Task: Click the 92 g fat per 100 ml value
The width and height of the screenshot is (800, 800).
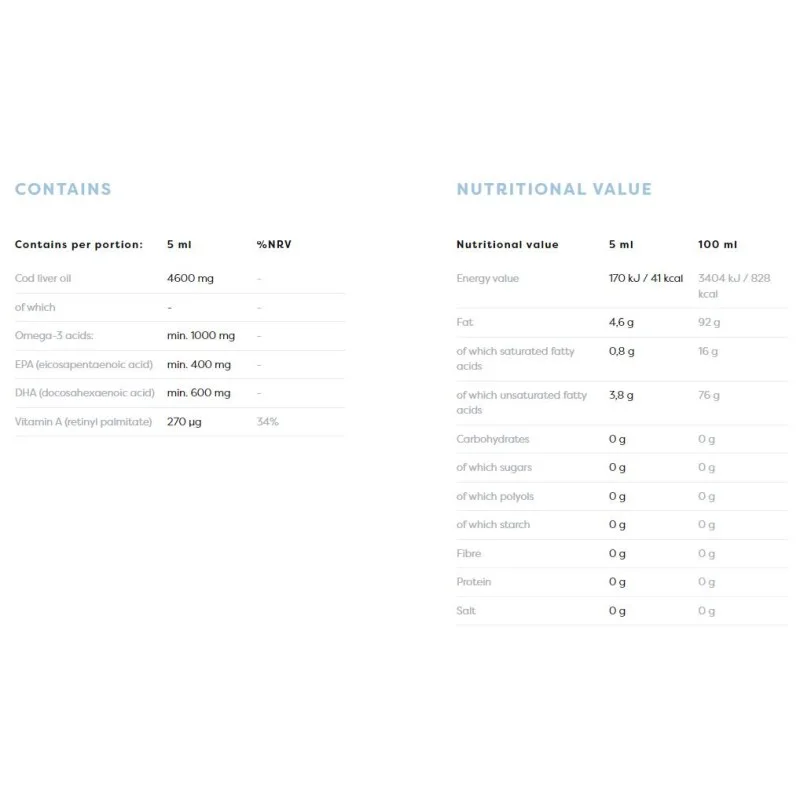Action: tap(708, 322)
